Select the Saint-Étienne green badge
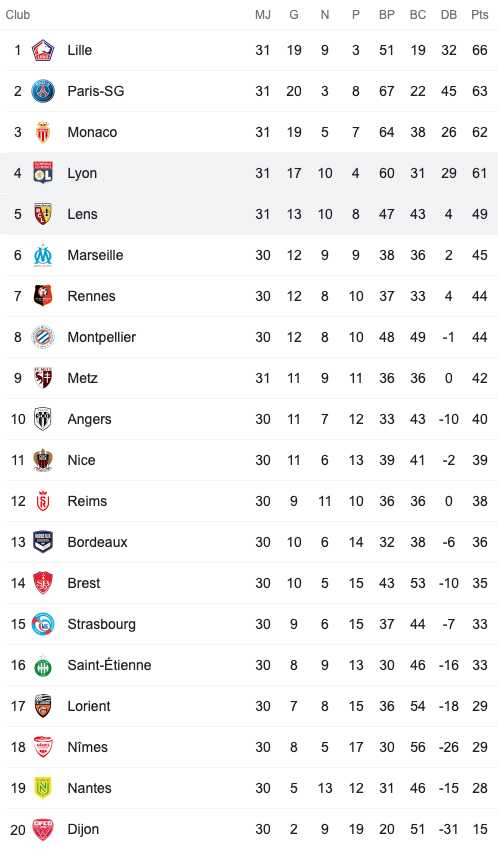This screenshot has height=851, width=498. (x=42, y=665)
